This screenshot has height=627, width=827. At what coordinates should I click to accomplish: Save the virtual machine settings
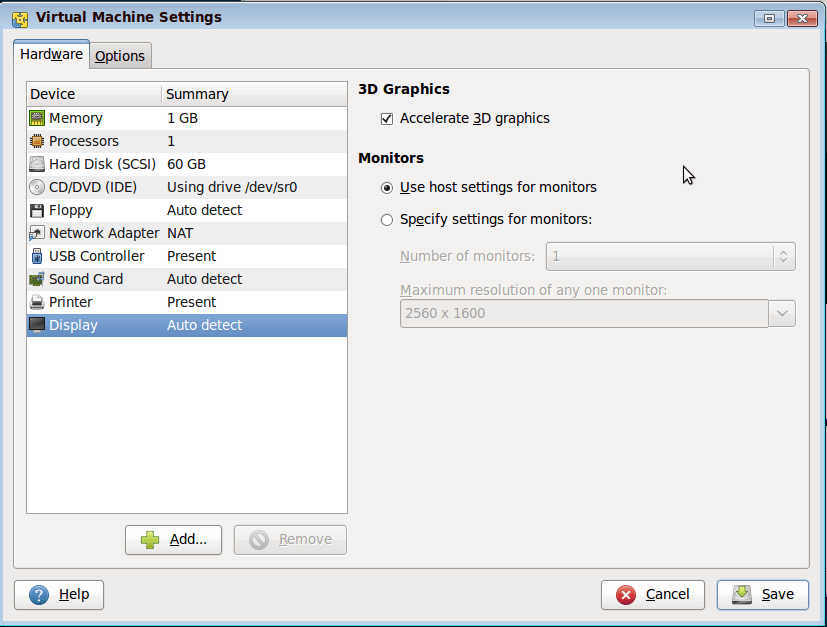pyautogui.click(x=762, y=594)
